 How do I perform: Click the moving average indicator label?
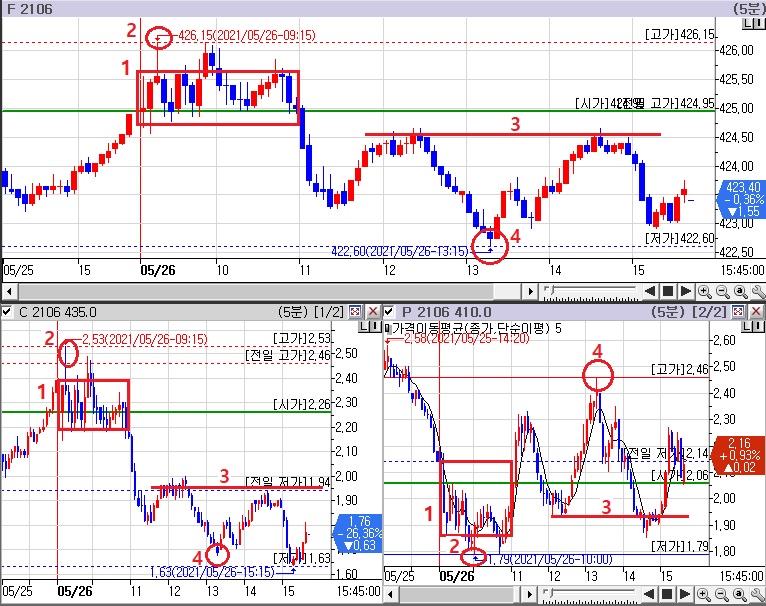point(477,328)
